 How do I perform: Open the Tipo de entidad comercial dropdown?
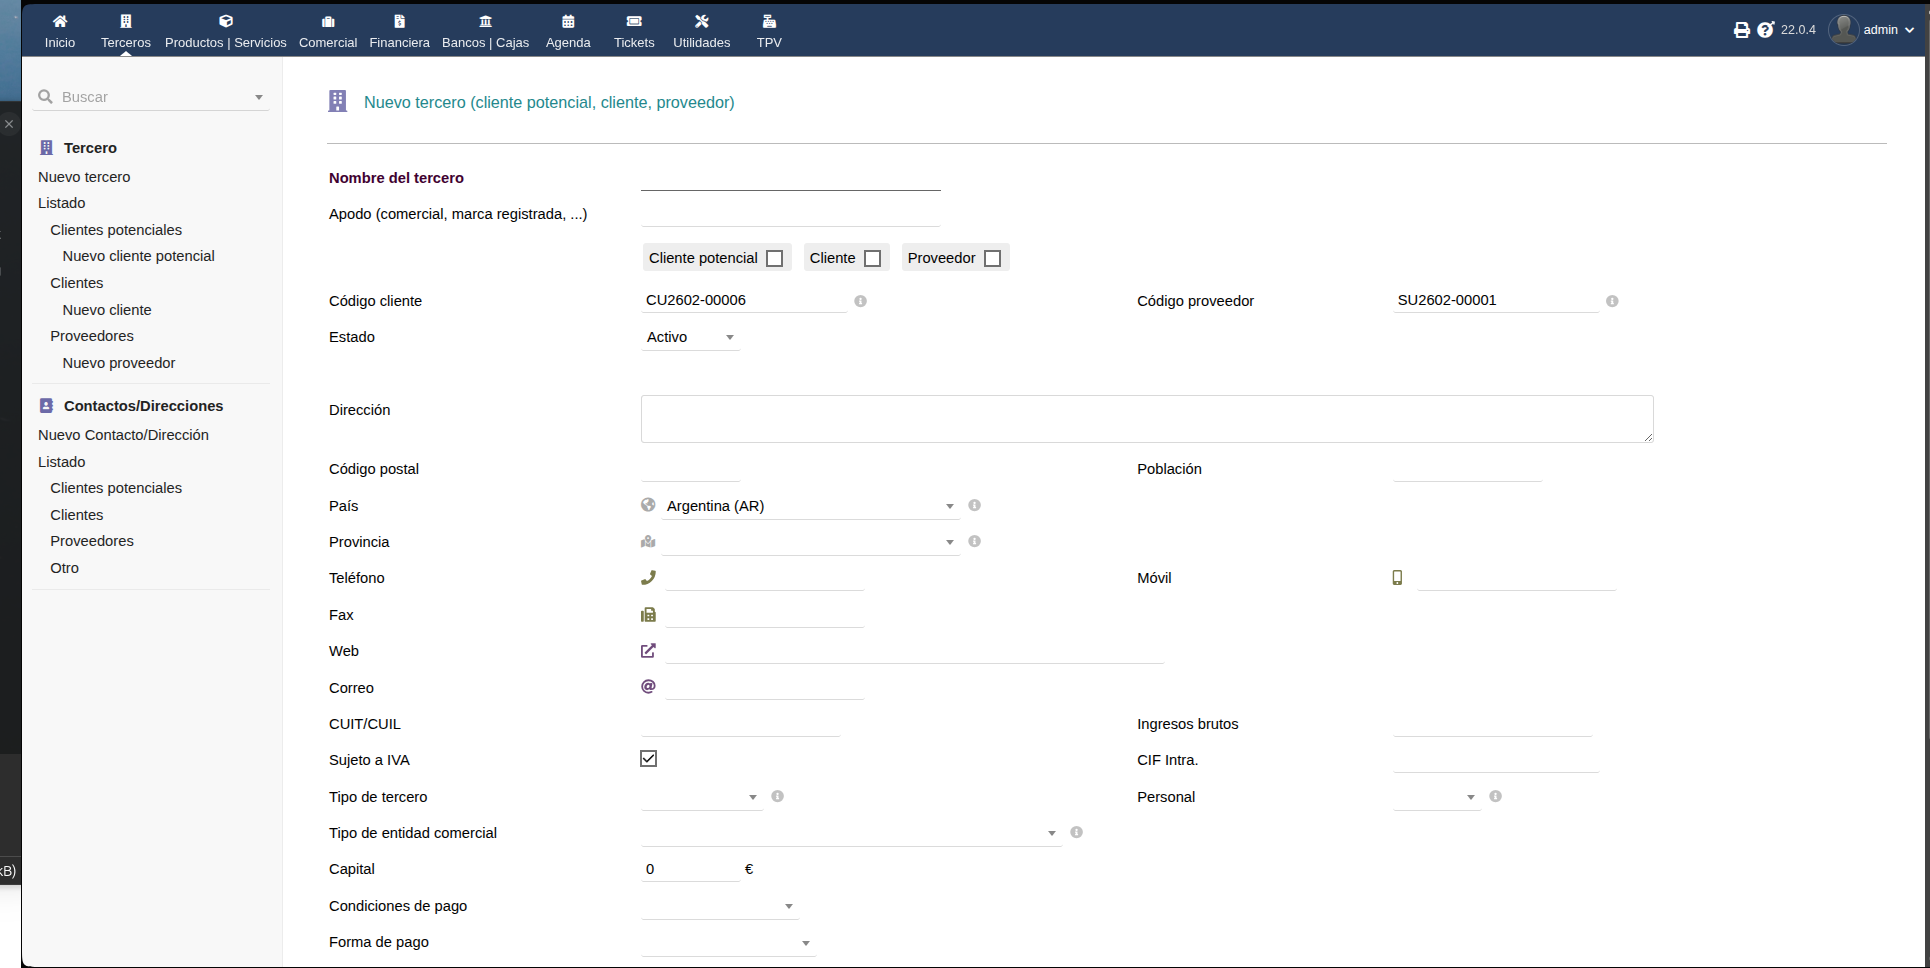pyautogui.click(x=851, y=833)
